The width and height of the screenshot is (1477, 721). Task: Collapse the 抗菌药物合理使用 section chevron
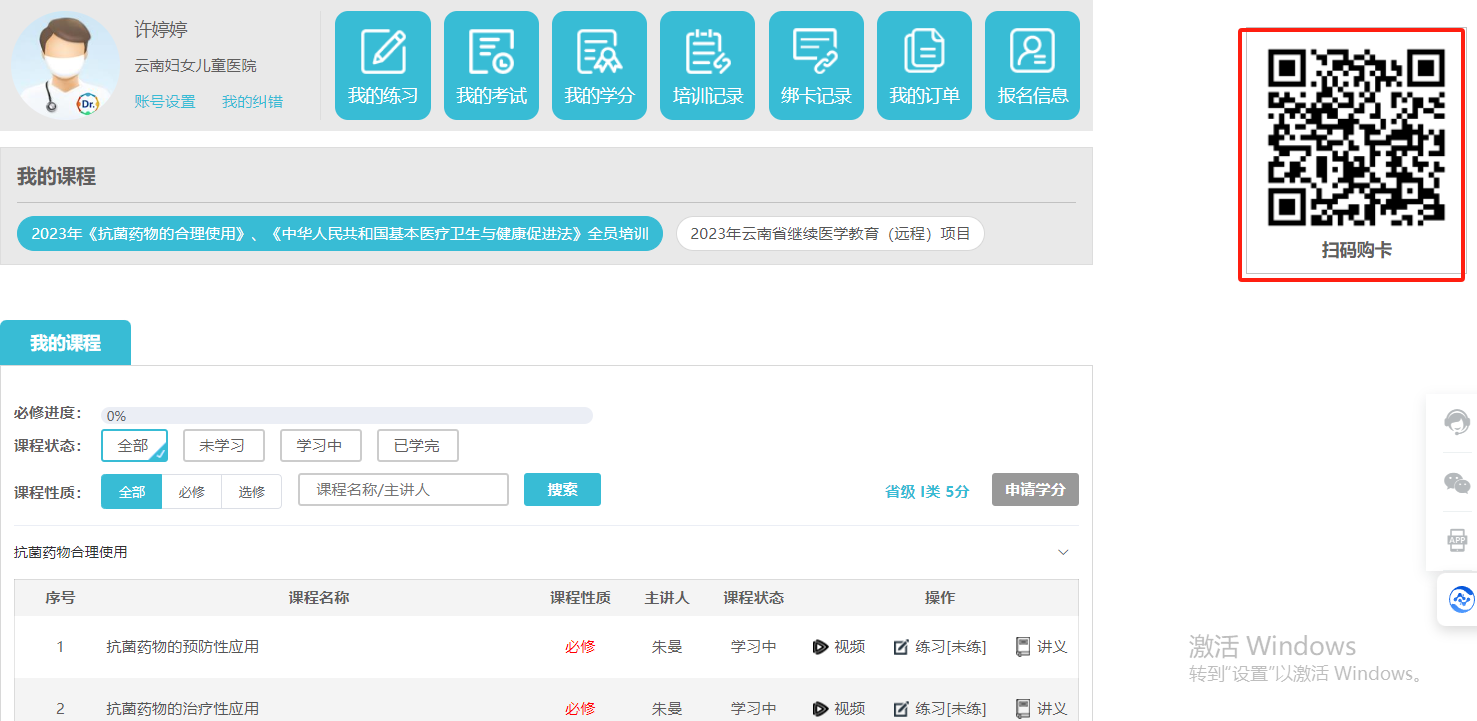point(1063,552)
